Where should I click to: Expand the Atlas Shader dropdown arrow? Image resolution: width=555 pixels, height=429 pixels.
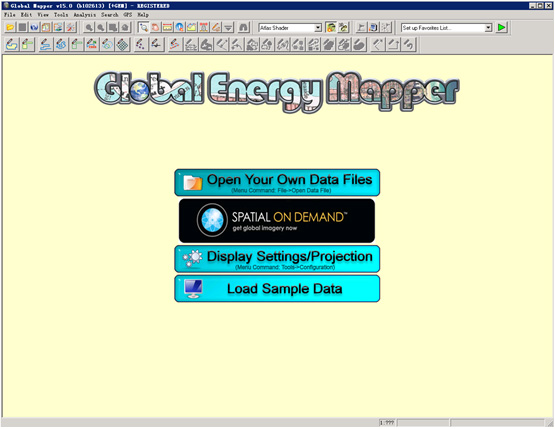[x=318, y=28]
